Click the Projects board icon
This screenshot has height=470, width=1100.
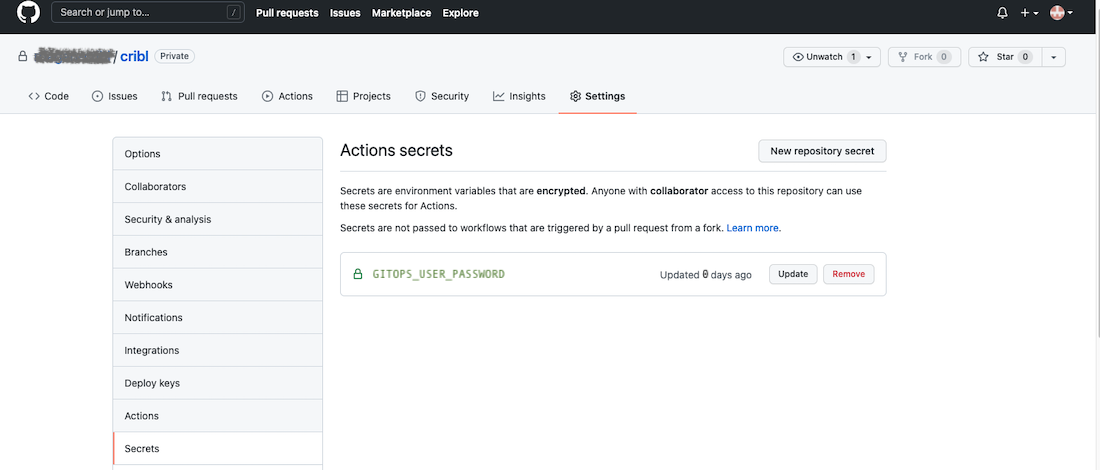342,96
